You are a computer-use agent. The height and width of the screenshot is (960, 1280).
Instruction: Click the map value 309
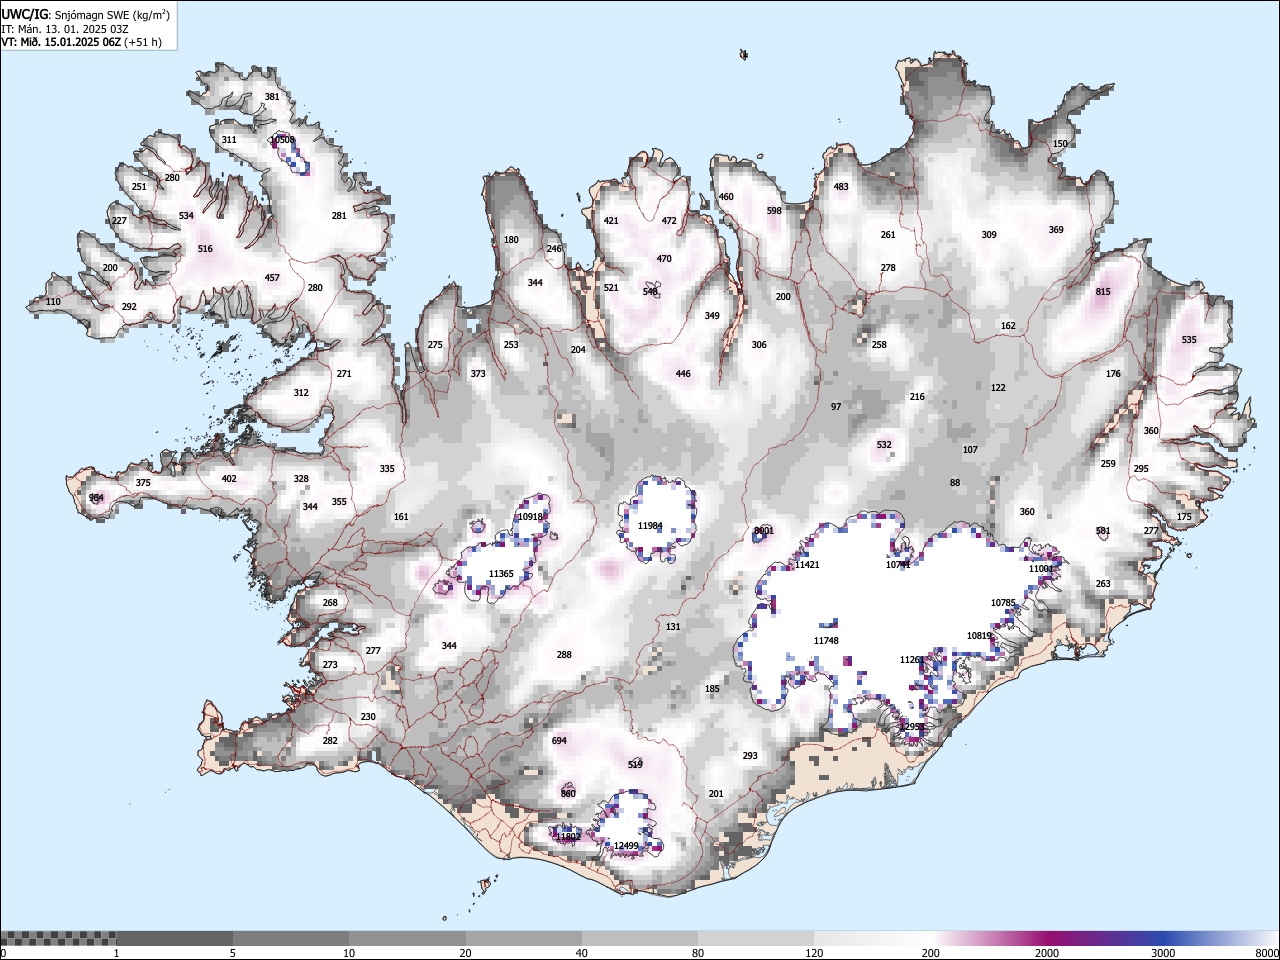tap(989, 235)
